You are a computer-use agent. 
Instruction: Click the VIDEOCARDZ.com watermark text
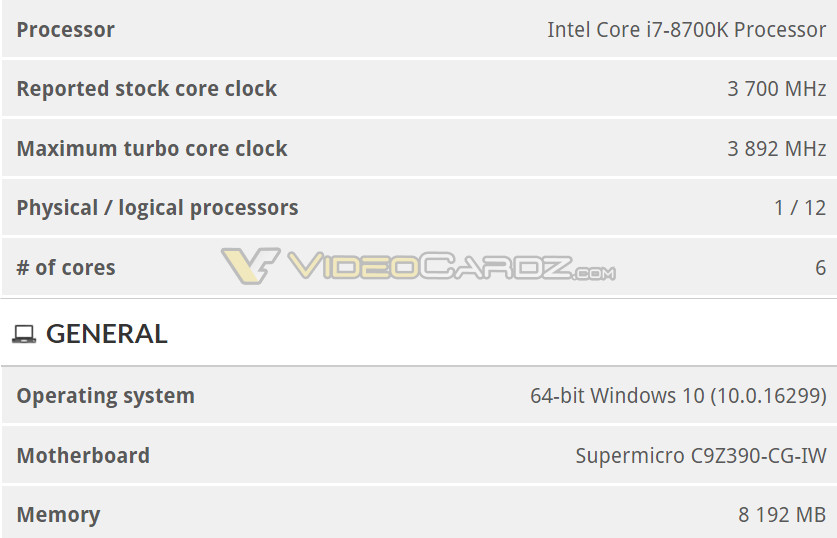coord(450,267)
